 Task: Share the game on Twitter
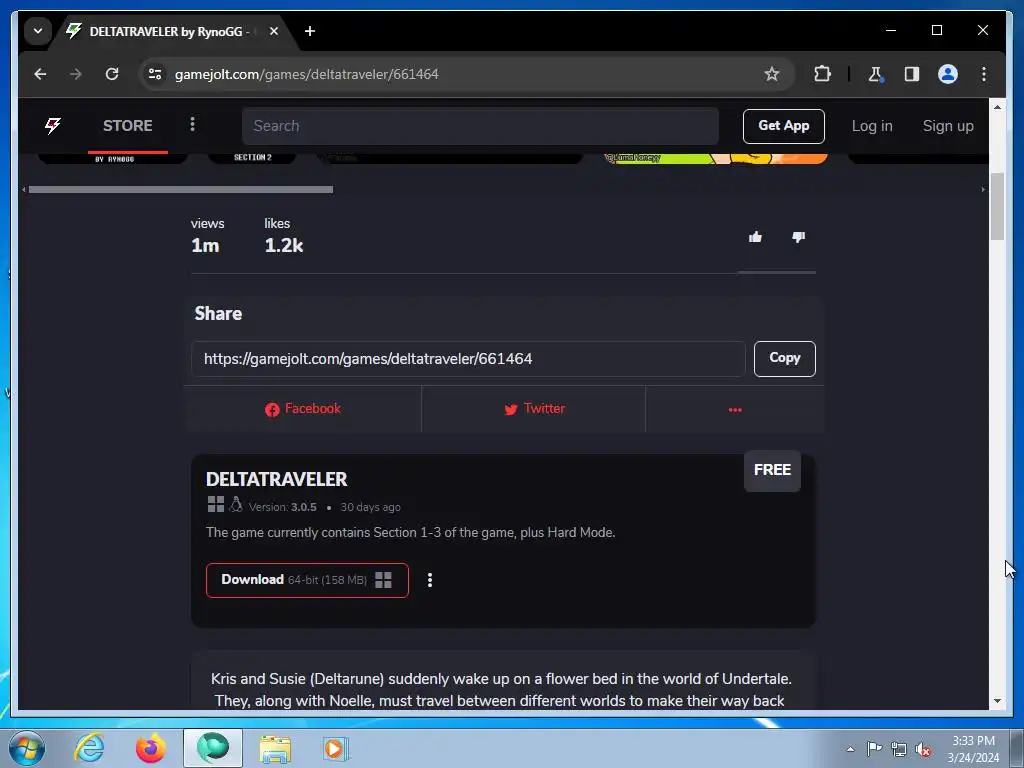click(534, 409)
